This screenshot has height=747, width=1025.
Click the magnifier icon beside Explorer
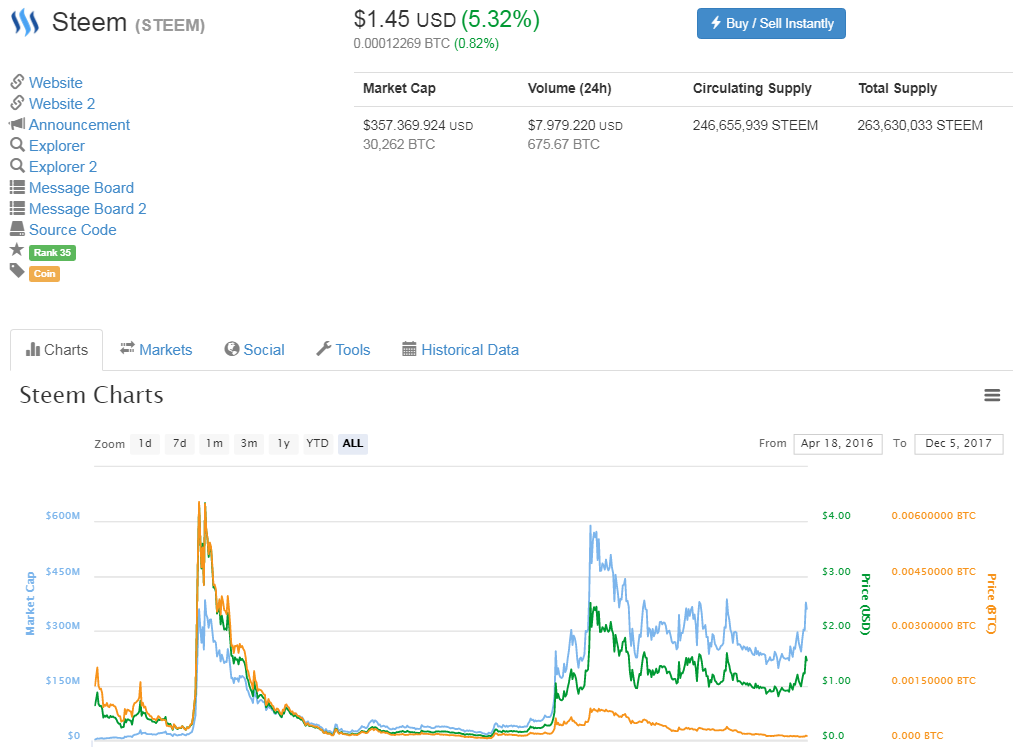17,144
